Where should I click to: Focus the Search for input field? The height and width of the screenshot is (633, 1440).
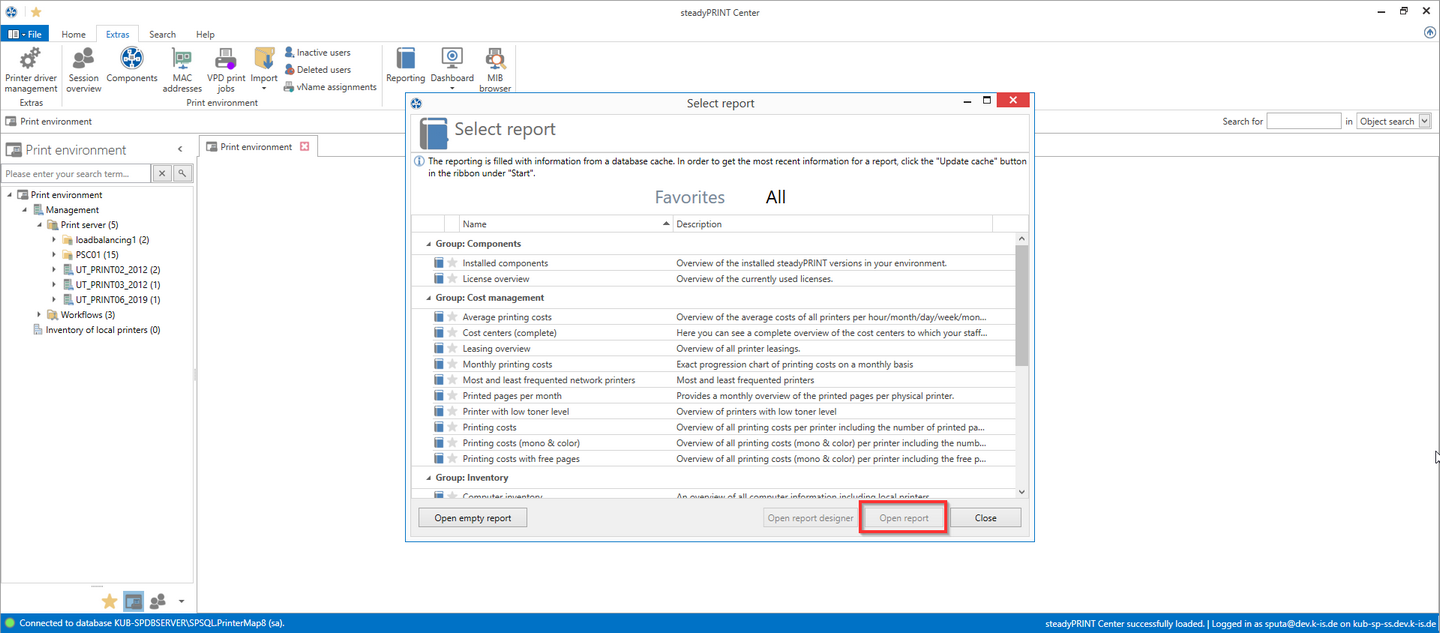(1304, 121)
